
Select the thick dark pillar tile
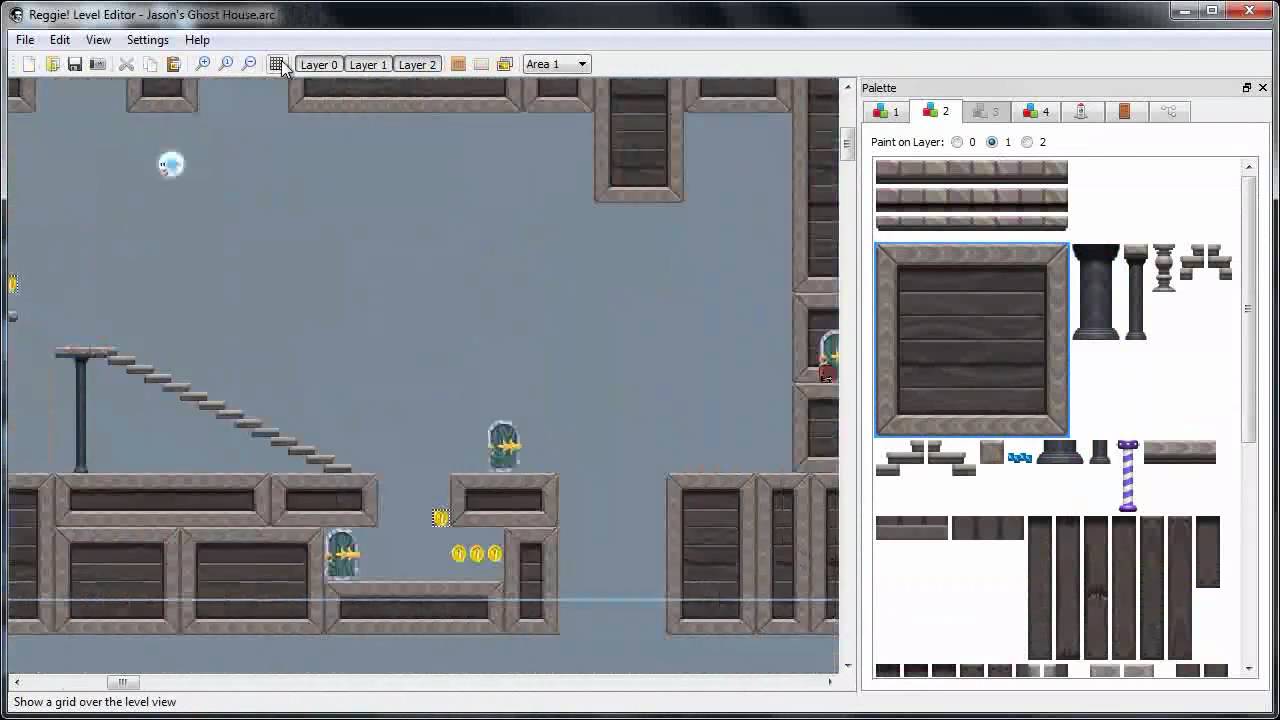(x=1096, y=292)
